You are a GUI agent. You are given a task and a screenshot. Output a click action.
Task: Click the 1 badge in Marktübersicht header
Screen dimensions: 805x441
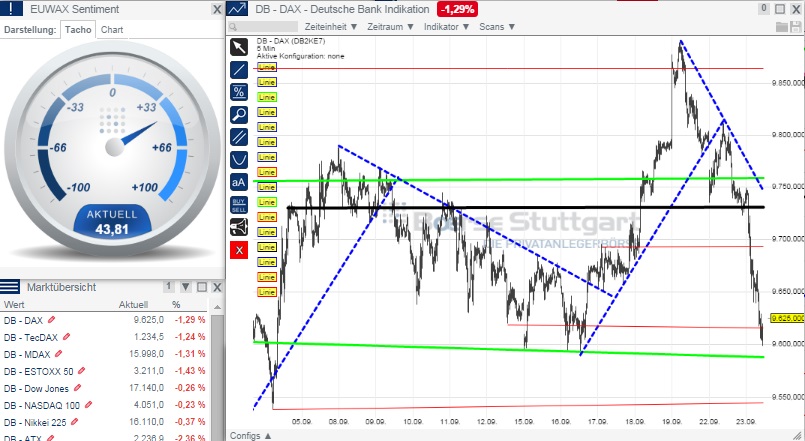coord(168,286)
